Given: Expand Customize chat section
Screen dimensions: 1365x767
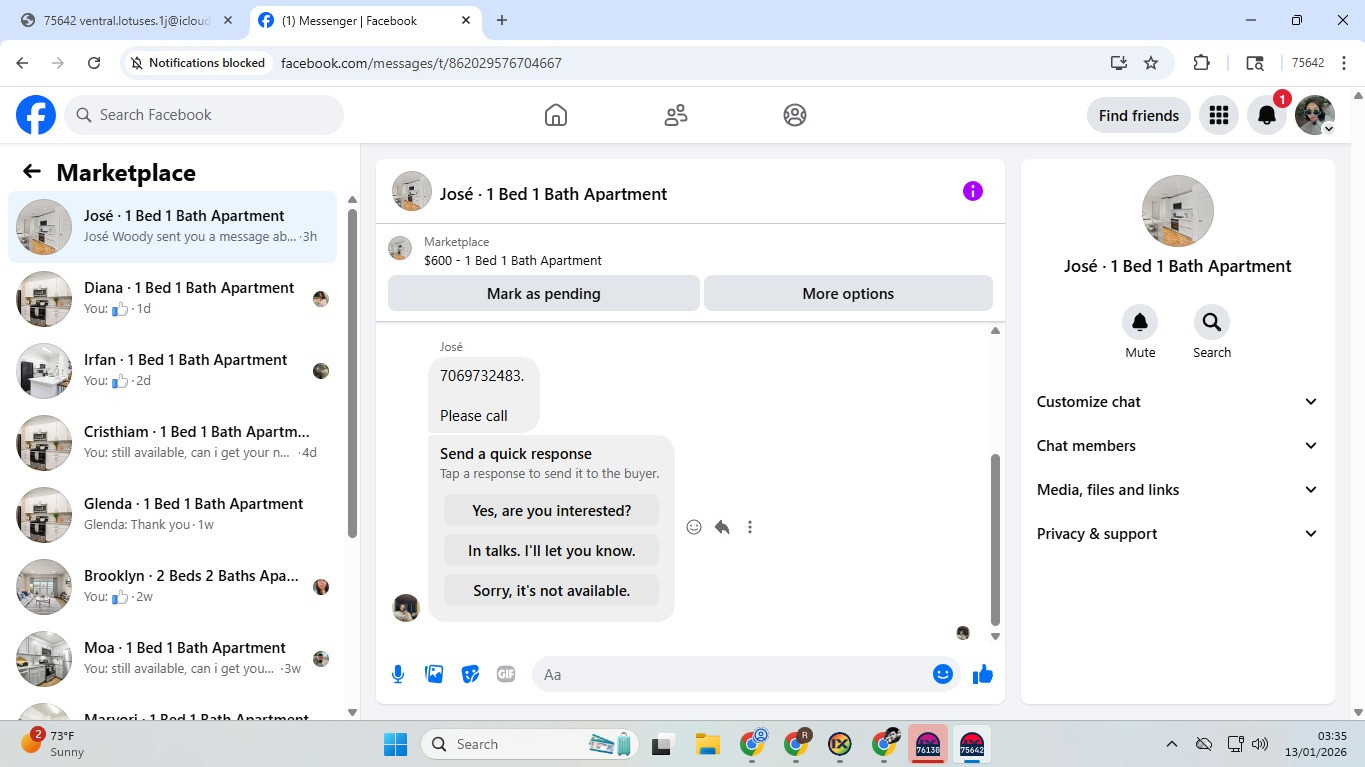Looking at the screenshot, I should pos(1178,402).
